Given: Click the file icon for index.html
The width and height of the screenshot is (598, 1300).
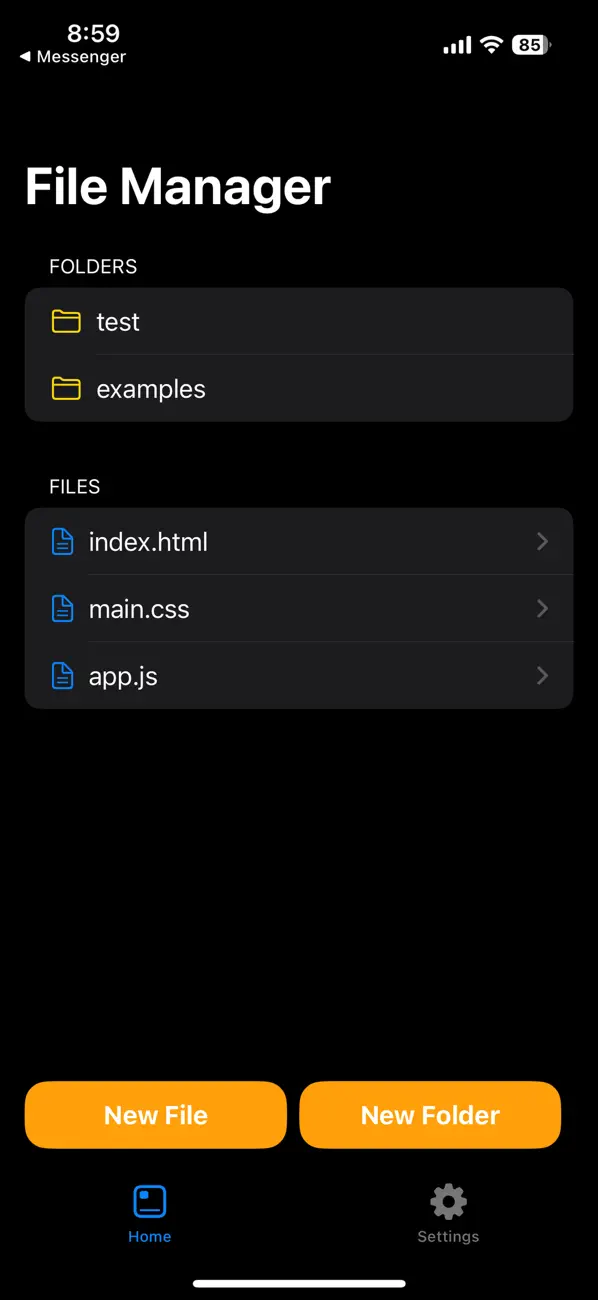Looking at the screenshot, I should pos(62,541).
